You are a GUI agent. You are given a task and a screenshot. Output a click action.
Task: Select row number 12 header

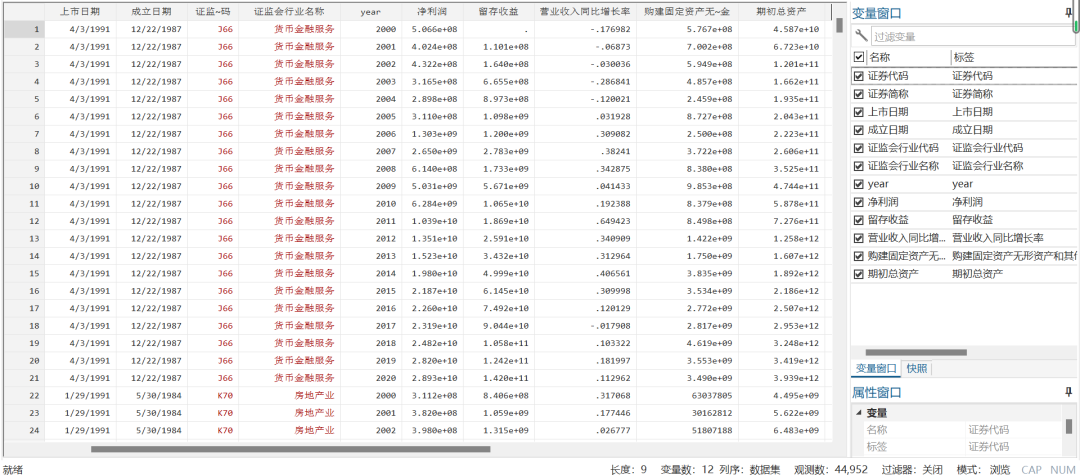point(25,221)
